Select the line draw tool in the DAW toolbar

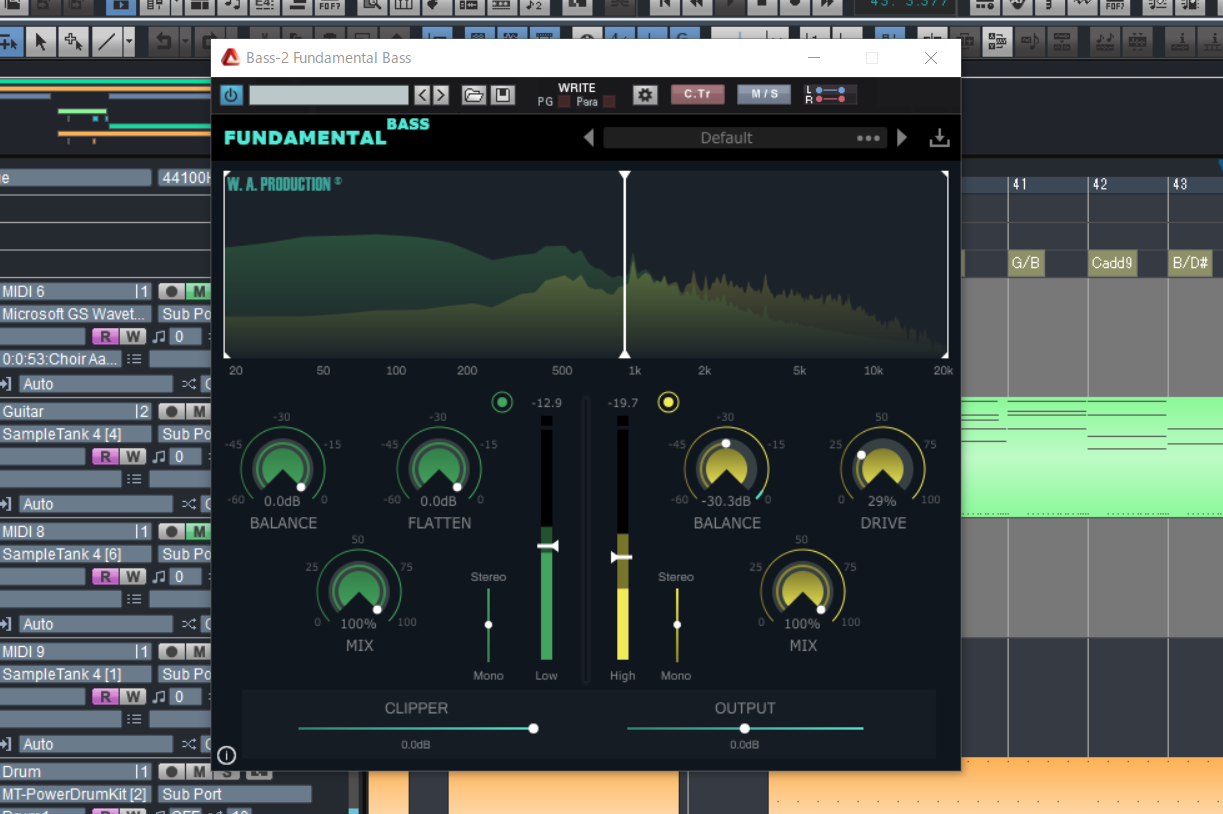(106, 42)
